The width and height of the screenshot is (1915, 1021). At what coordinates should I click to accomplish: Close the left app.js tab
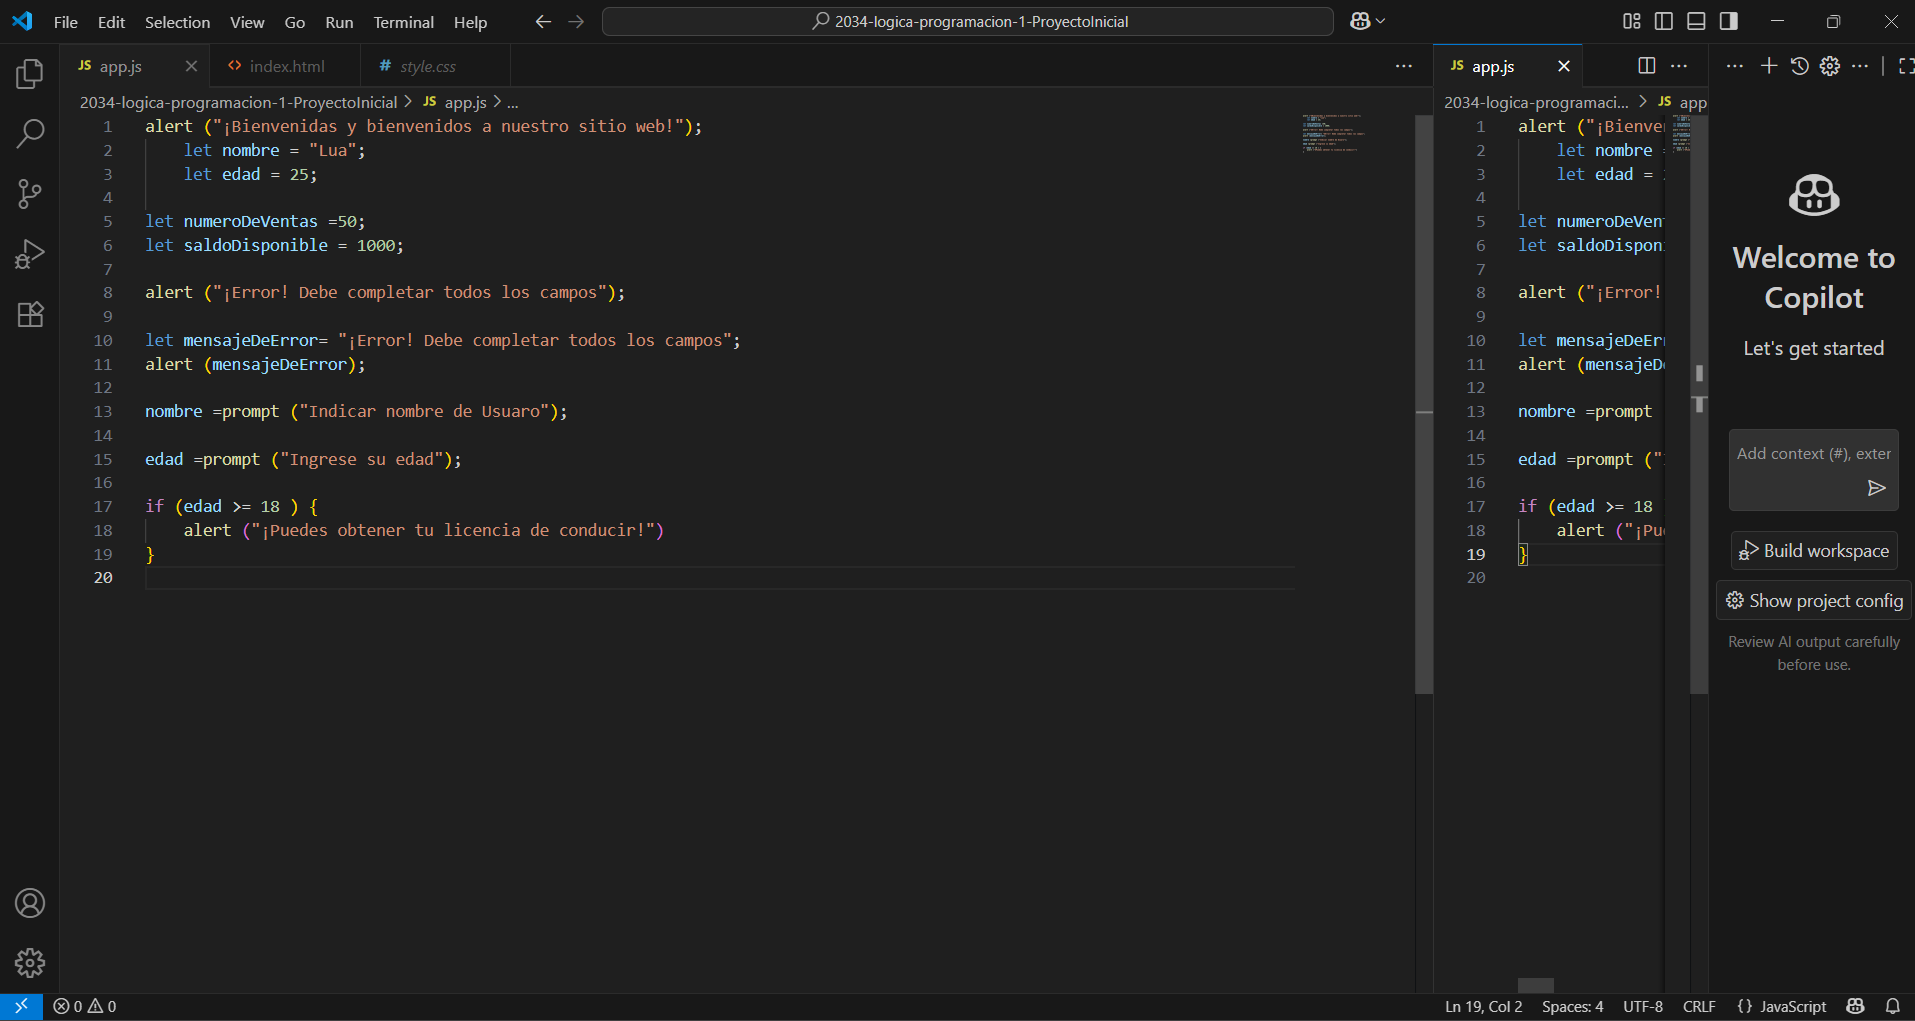click(x=191, y=66)
